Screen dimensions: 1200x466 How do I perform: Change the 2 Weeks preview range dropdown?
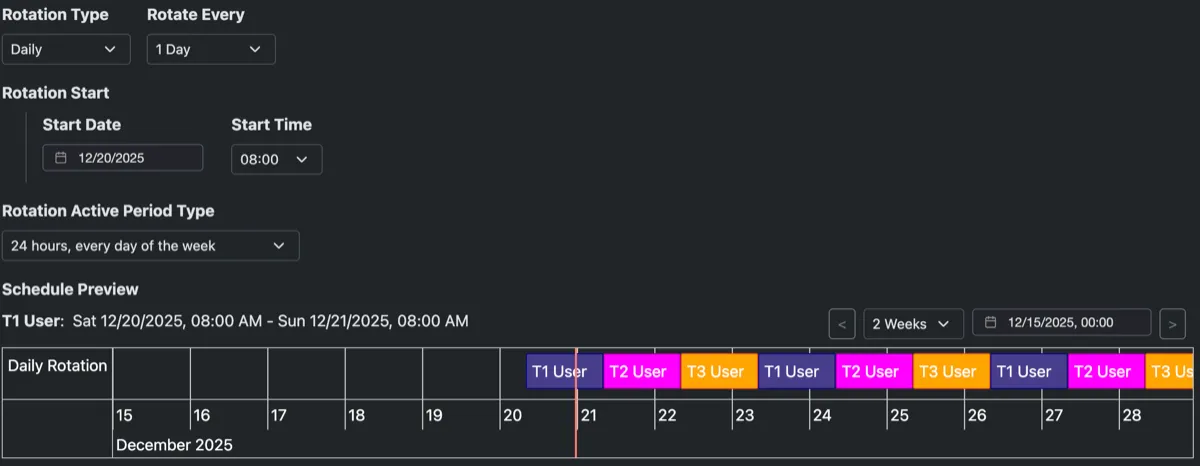[x=913, y=324]
